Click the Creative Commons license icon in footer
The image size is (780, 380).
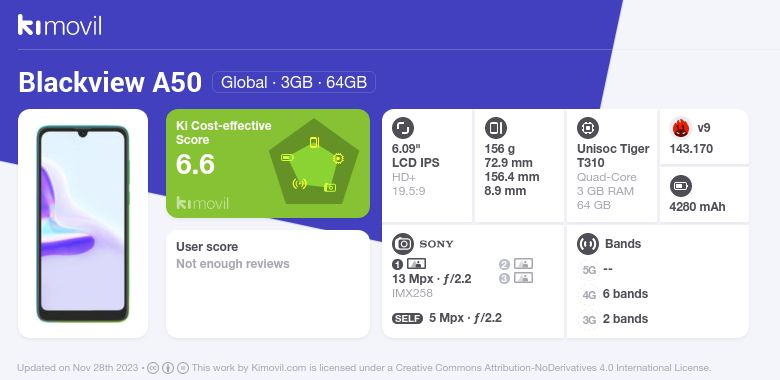153,368
